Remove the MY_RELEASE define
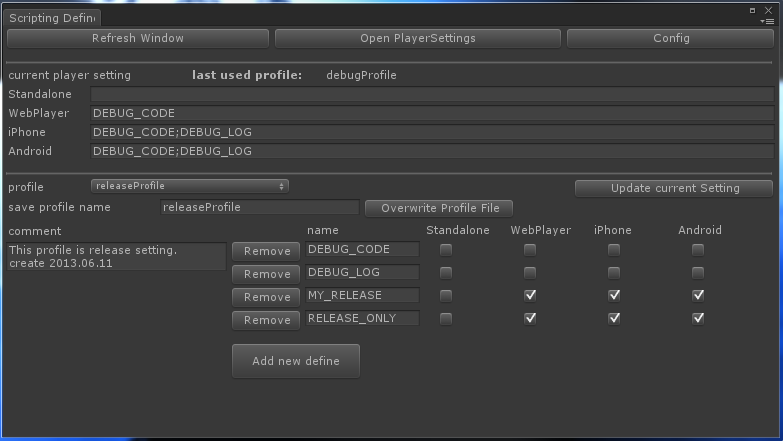783x441 pixels. click(x=266, y=297)
